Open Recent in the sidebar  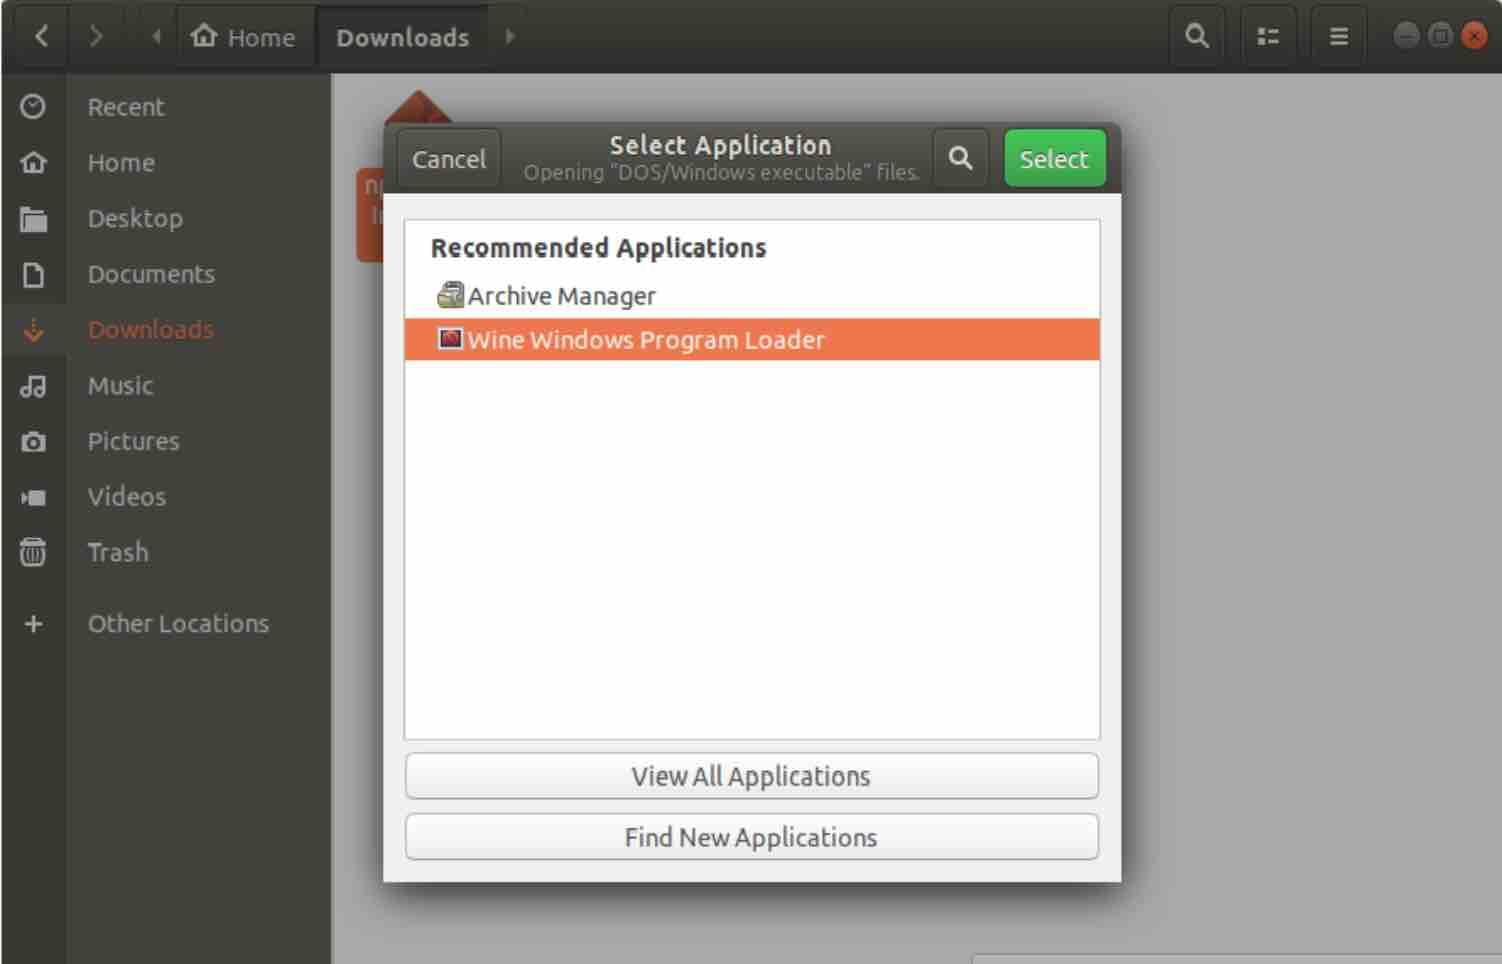coord(166,107)
